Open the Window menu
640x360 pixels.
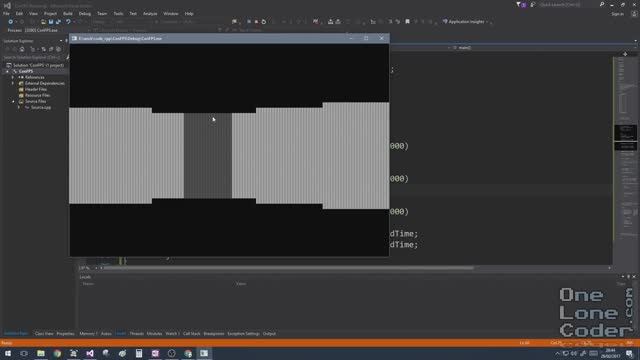(x=171, y=13)
